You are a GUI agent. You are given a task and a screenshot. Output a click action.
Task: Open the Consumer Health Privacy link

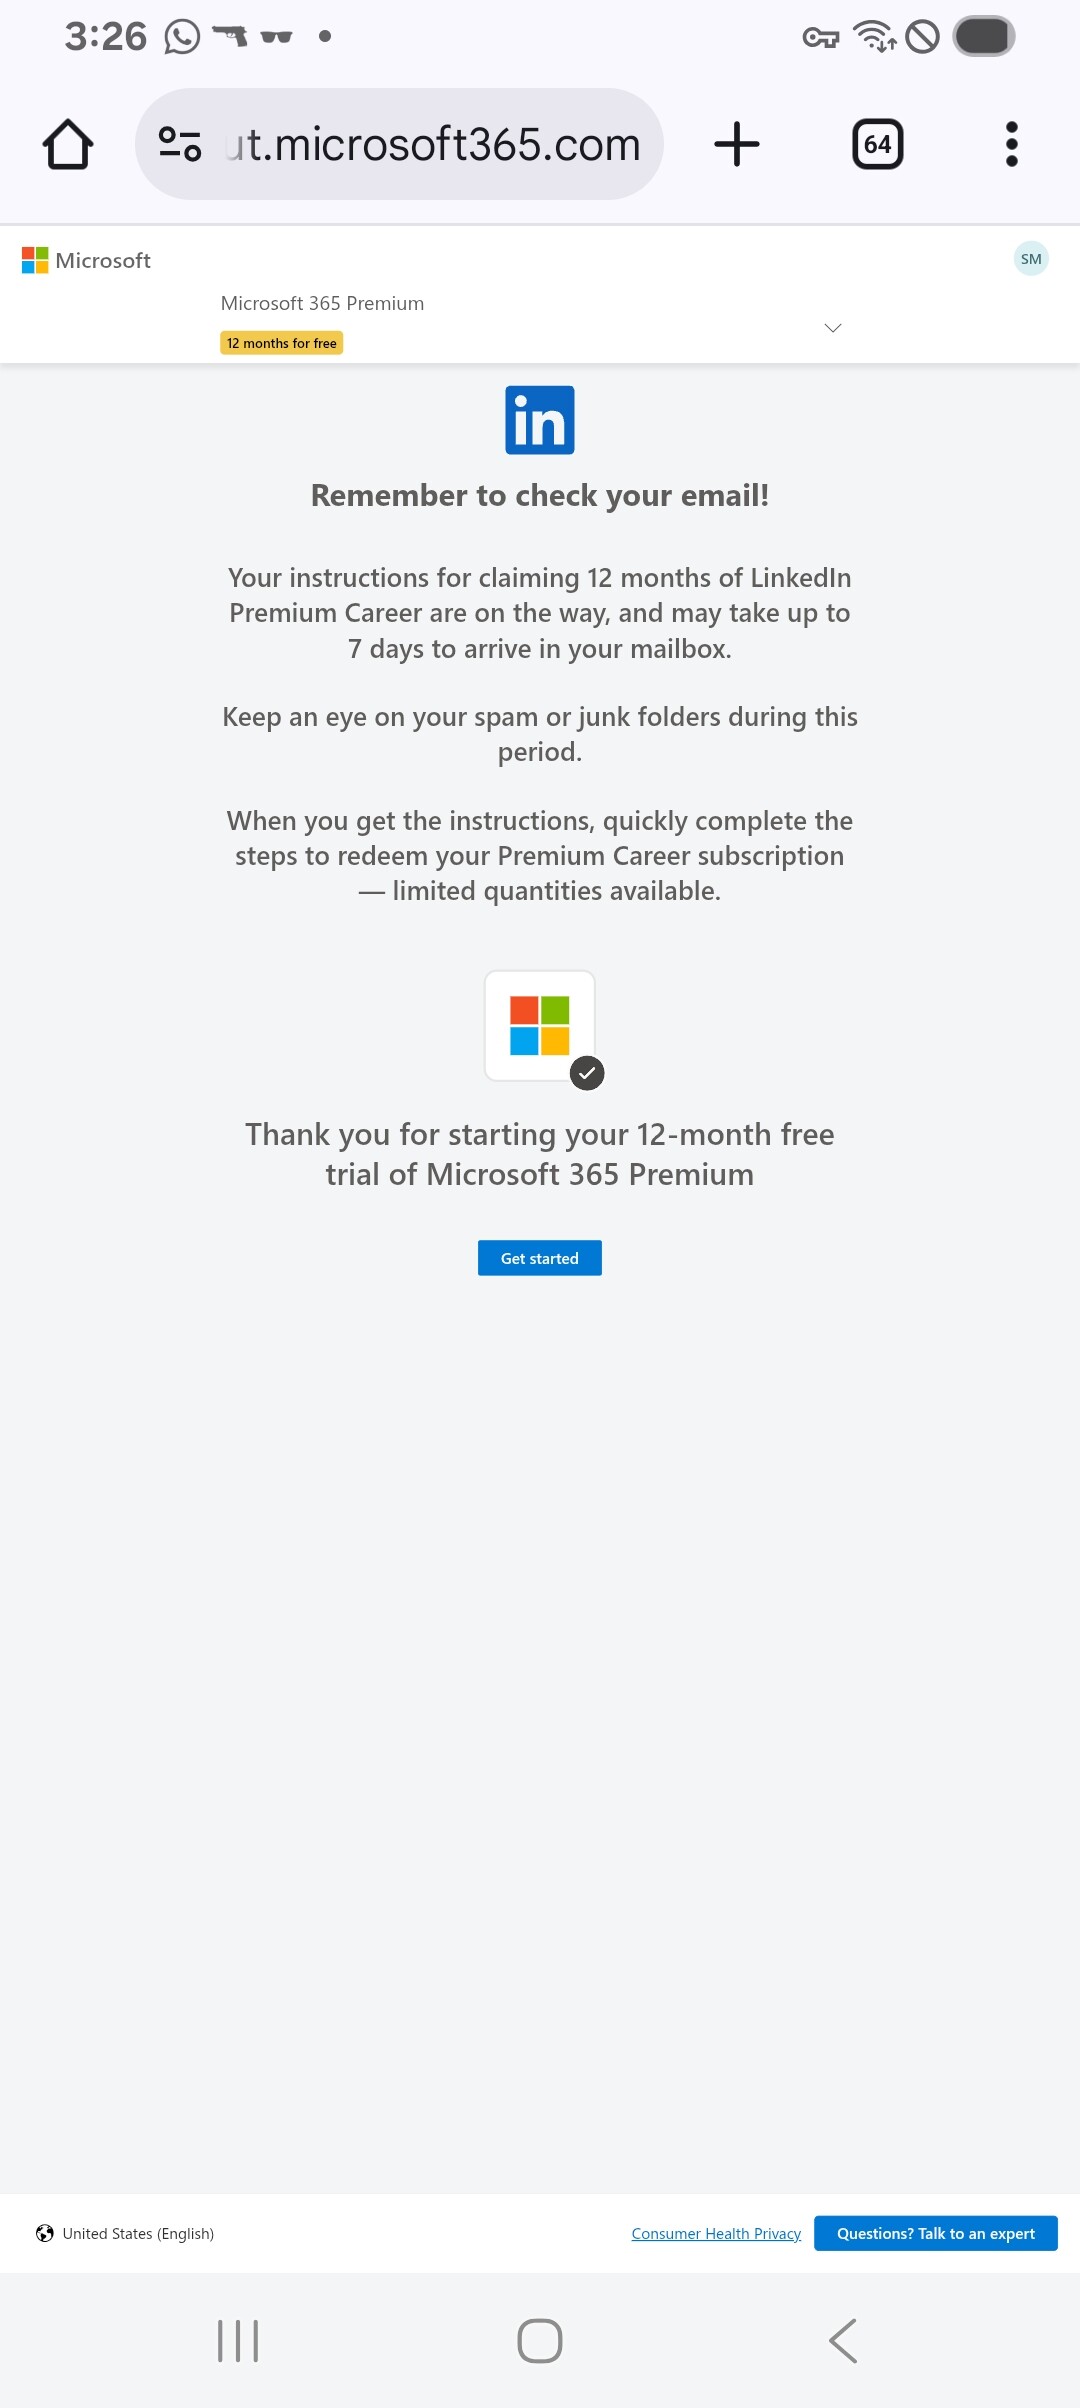pyautogui.click(x=716, y=2233)
